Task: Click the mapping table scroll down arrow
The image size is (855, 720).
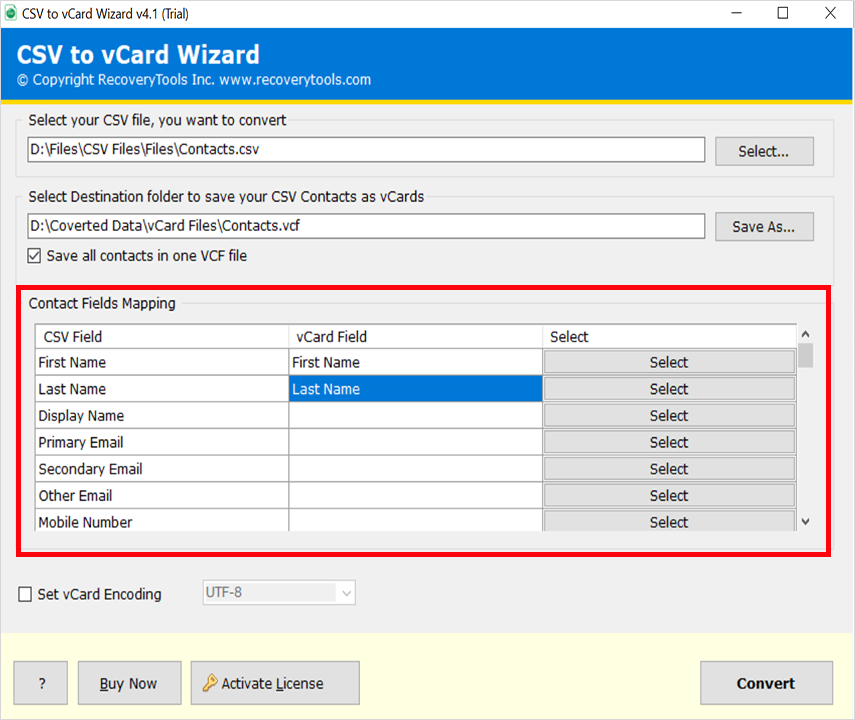Action: tap(805, 522)
